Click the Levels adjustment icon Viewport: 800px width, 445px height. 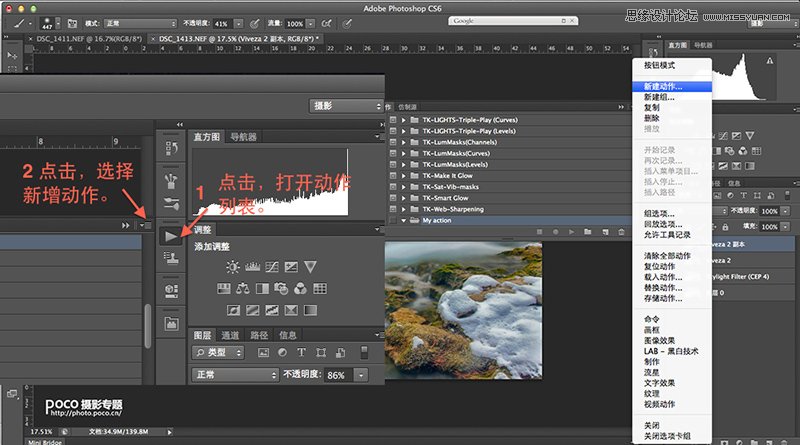click(x=253, y=267)
